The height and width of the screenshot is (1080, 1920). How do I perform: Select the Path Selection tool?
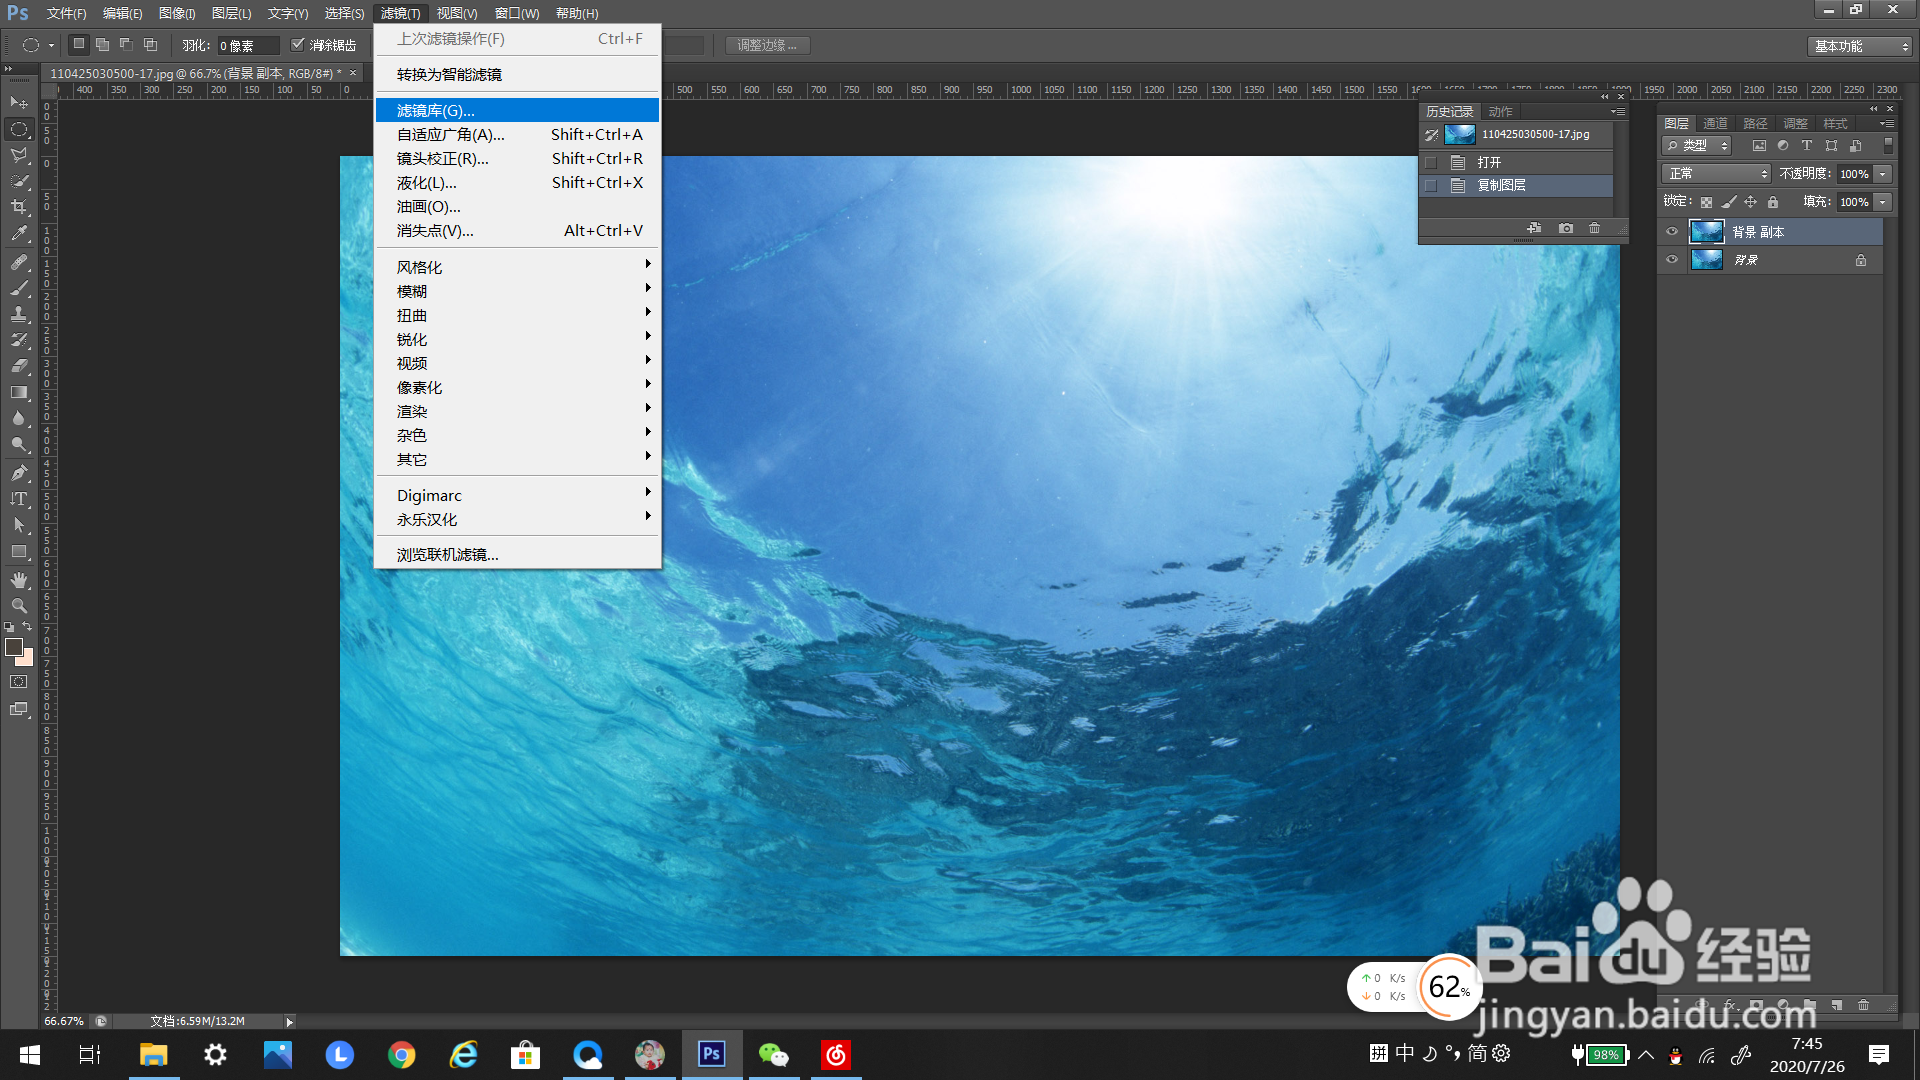19,525
